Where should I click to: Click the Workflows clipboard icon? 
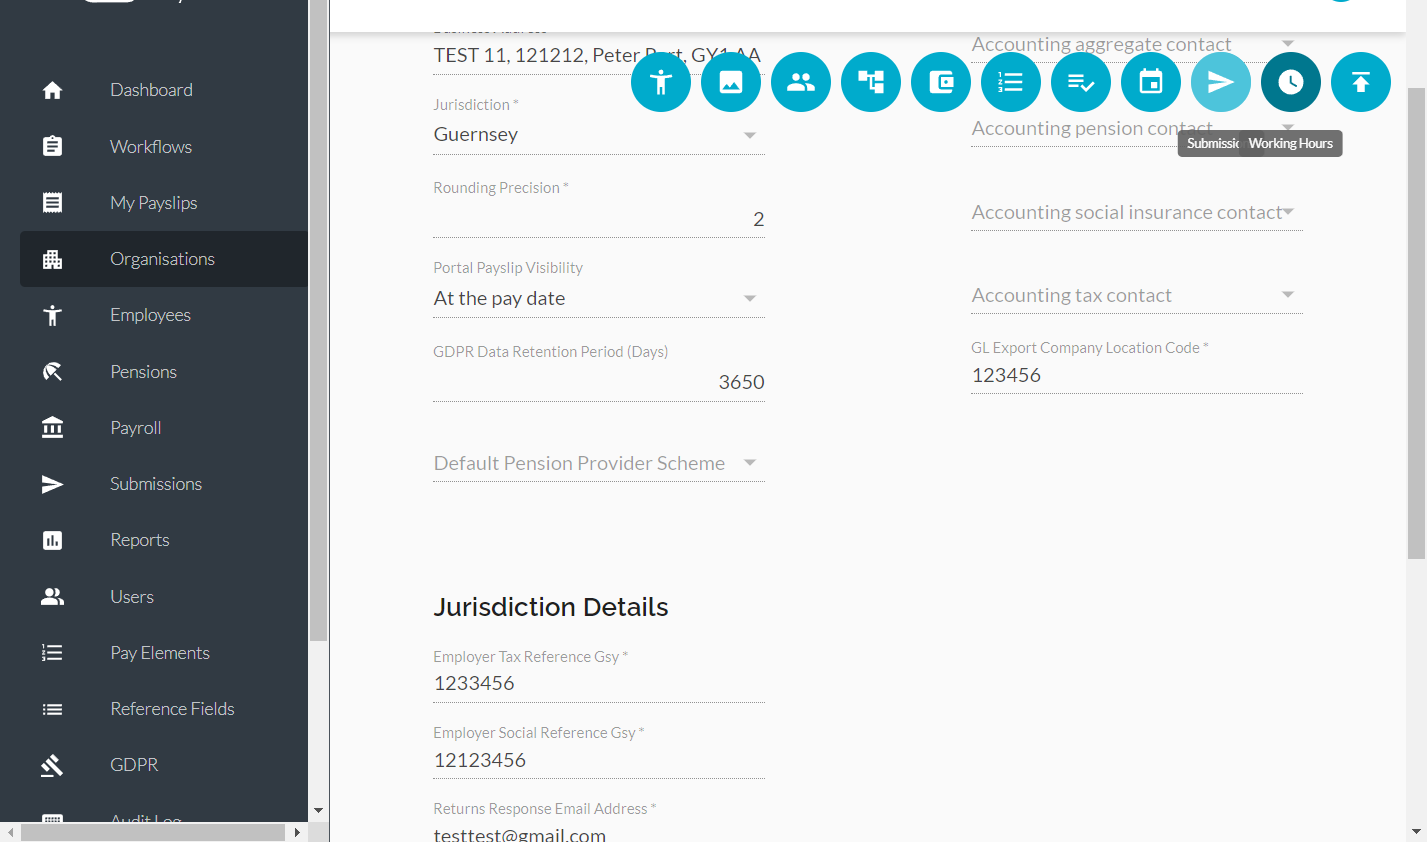point(53,146)
